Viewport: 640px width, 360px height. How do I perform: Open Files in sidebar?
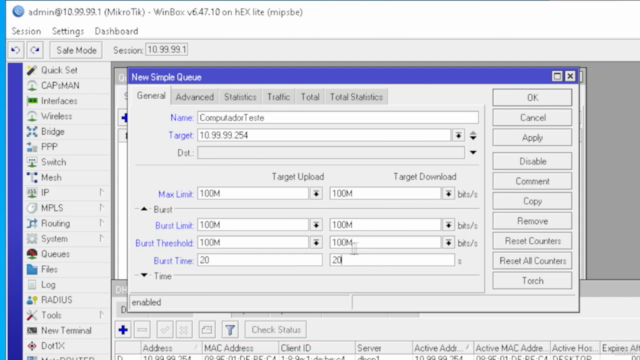click(x=49, y=269)
